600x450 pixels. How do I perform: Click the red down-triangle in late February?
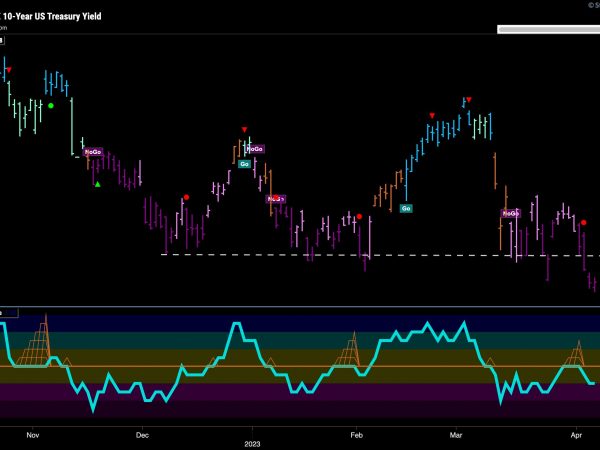[x=432, y=116]
